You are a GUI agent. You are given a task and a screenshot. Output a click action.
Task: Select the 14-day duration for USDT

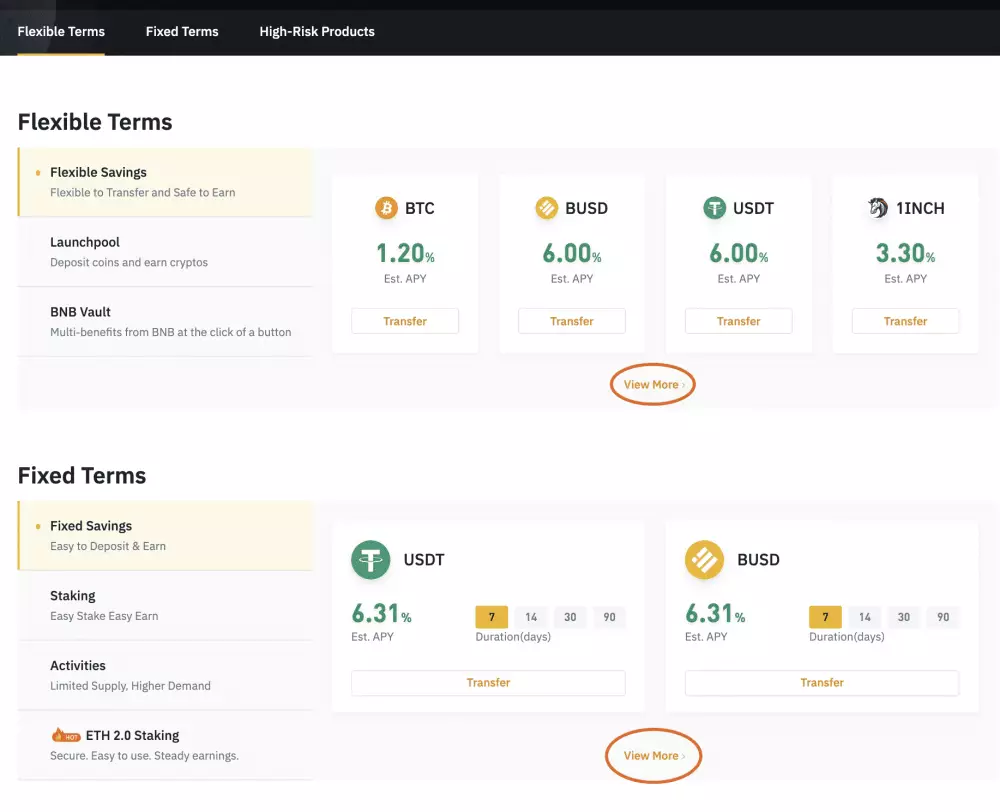(531, 617)
